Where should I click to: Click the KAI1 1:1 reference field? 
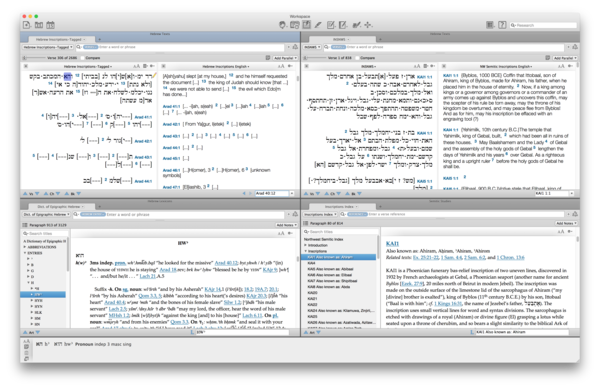pos(551,193)
